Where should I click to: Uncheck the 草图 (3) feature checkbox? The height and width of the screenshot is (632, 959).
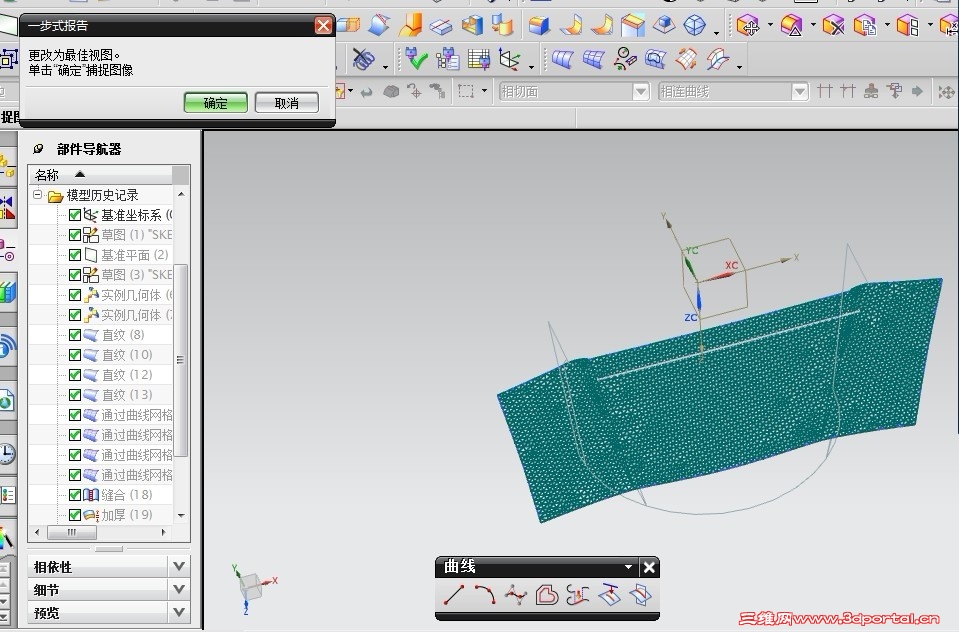[x=75, y=275]
